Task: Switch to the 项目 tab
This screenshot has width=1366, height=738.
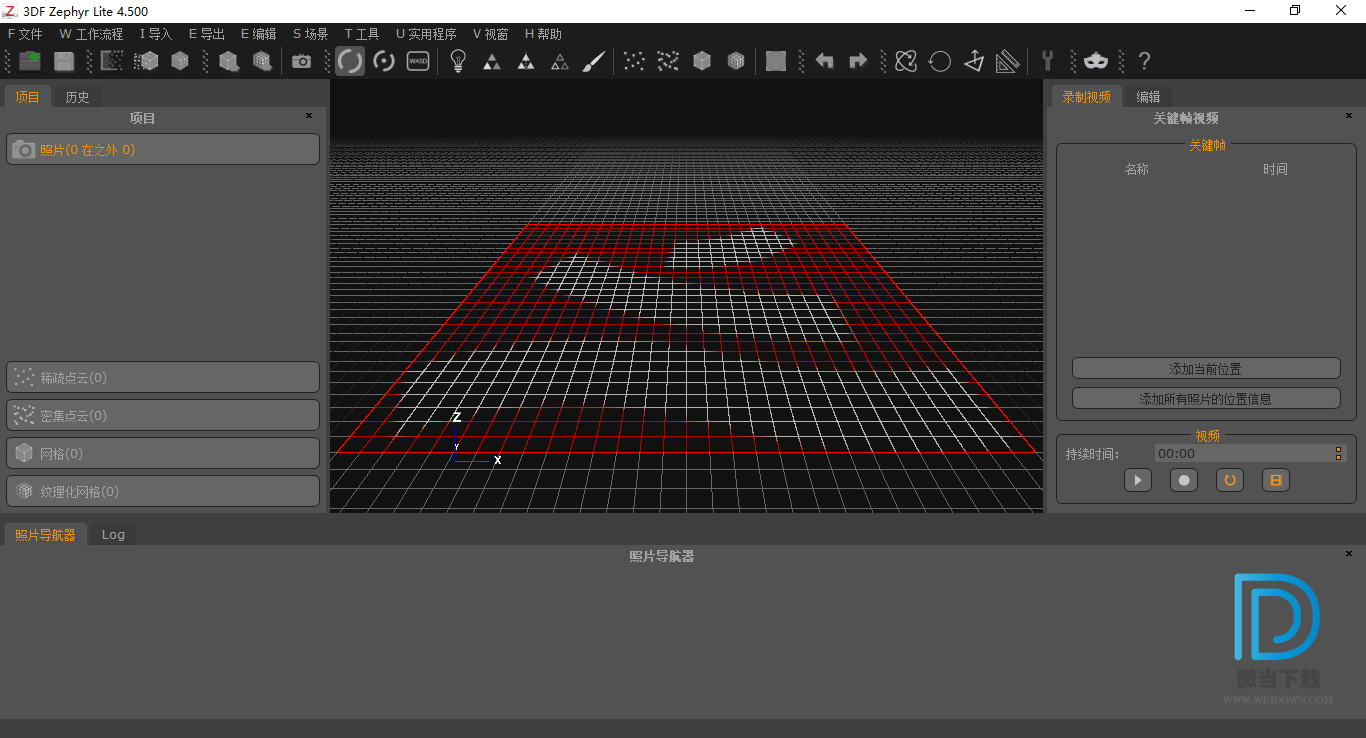Action: point(28,97)
